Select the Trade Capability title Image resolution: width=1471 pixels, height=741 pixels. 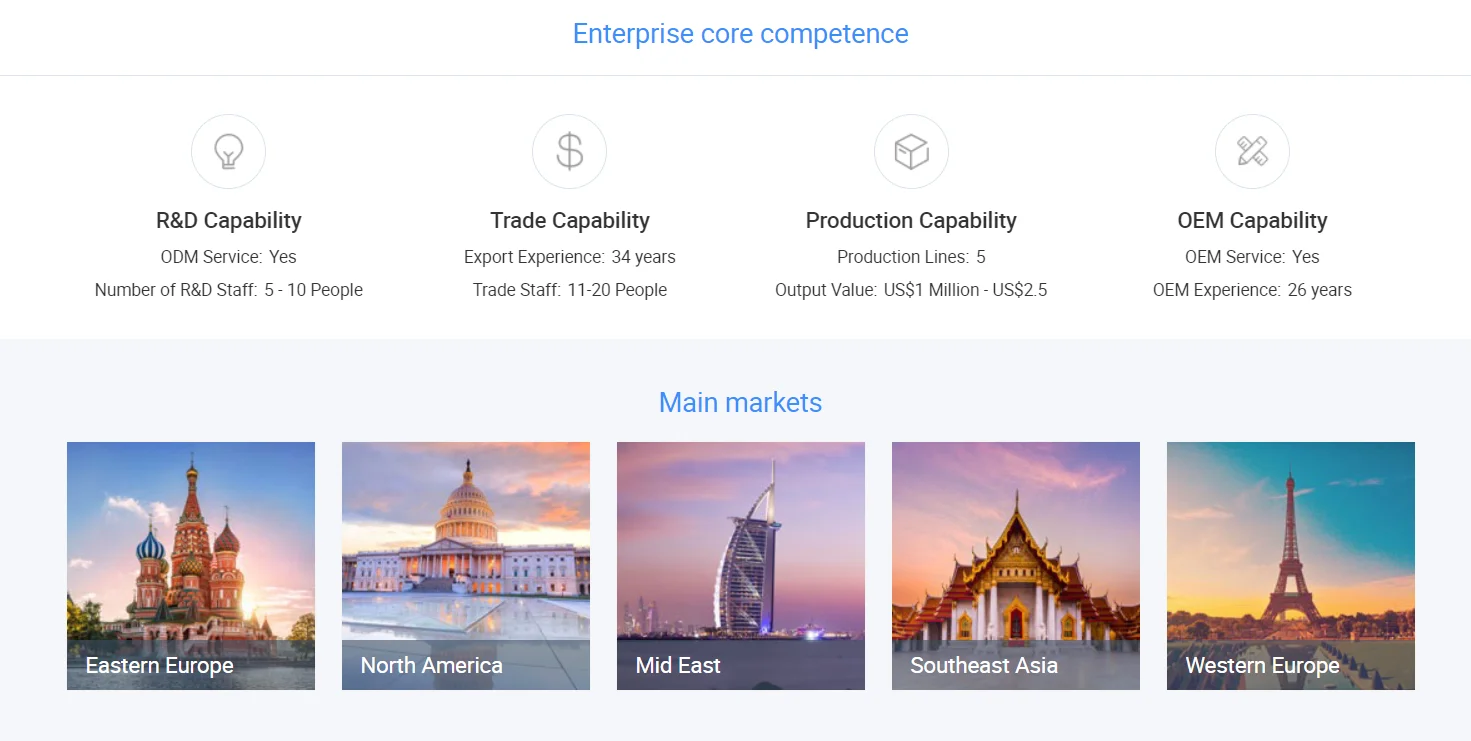click(x=570, y=220)
